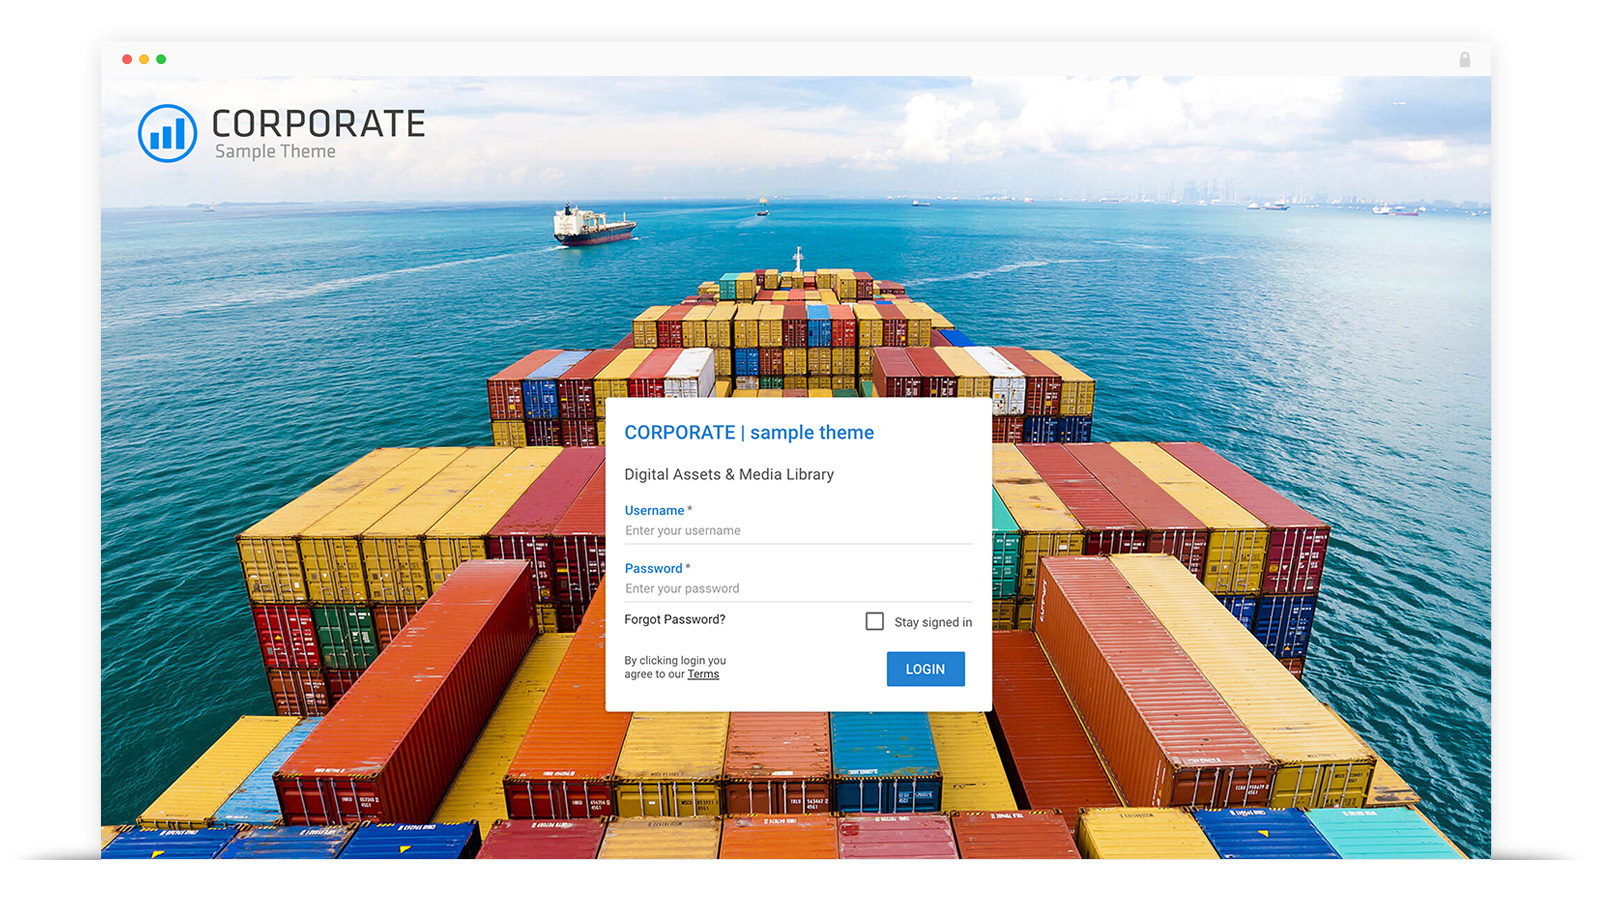The image size is (1600, 900).
Task: Open the Forgot Password? link
Action: (x=675, y=619)
